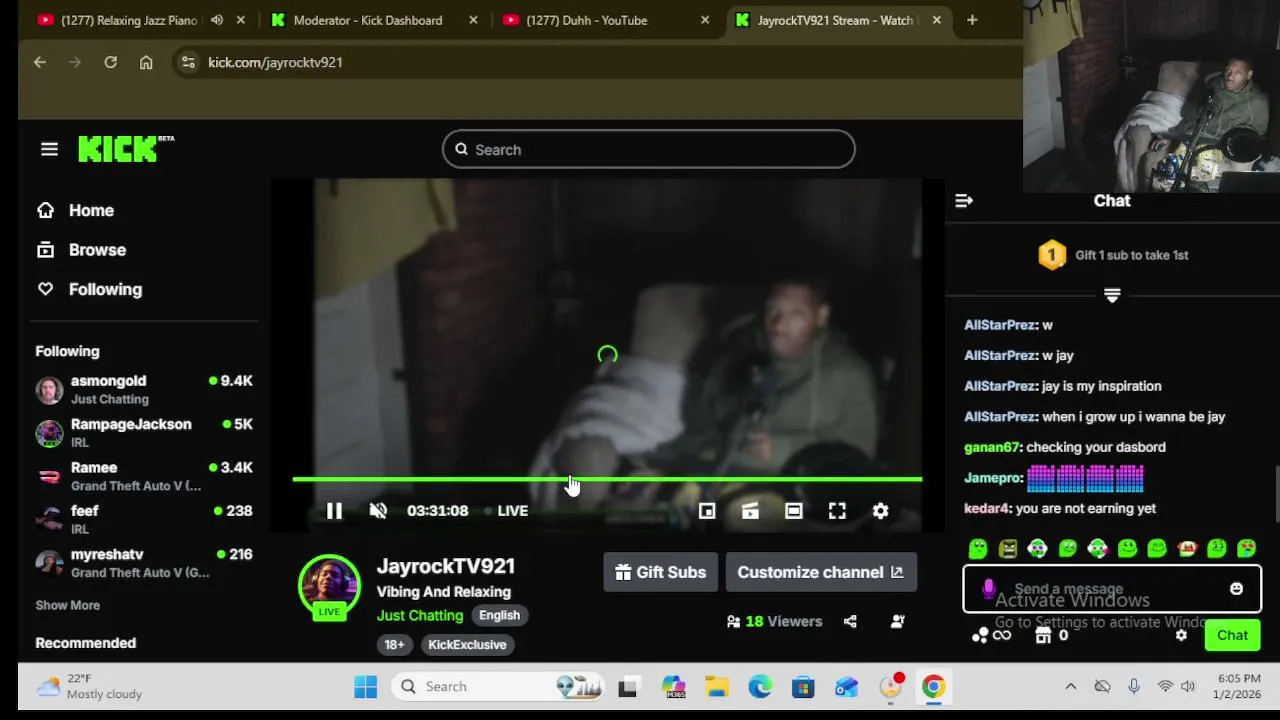Viewport: 1280px width, 720px height.
Task: Open Ramee's channel from Following list
Action: (144, 476)
